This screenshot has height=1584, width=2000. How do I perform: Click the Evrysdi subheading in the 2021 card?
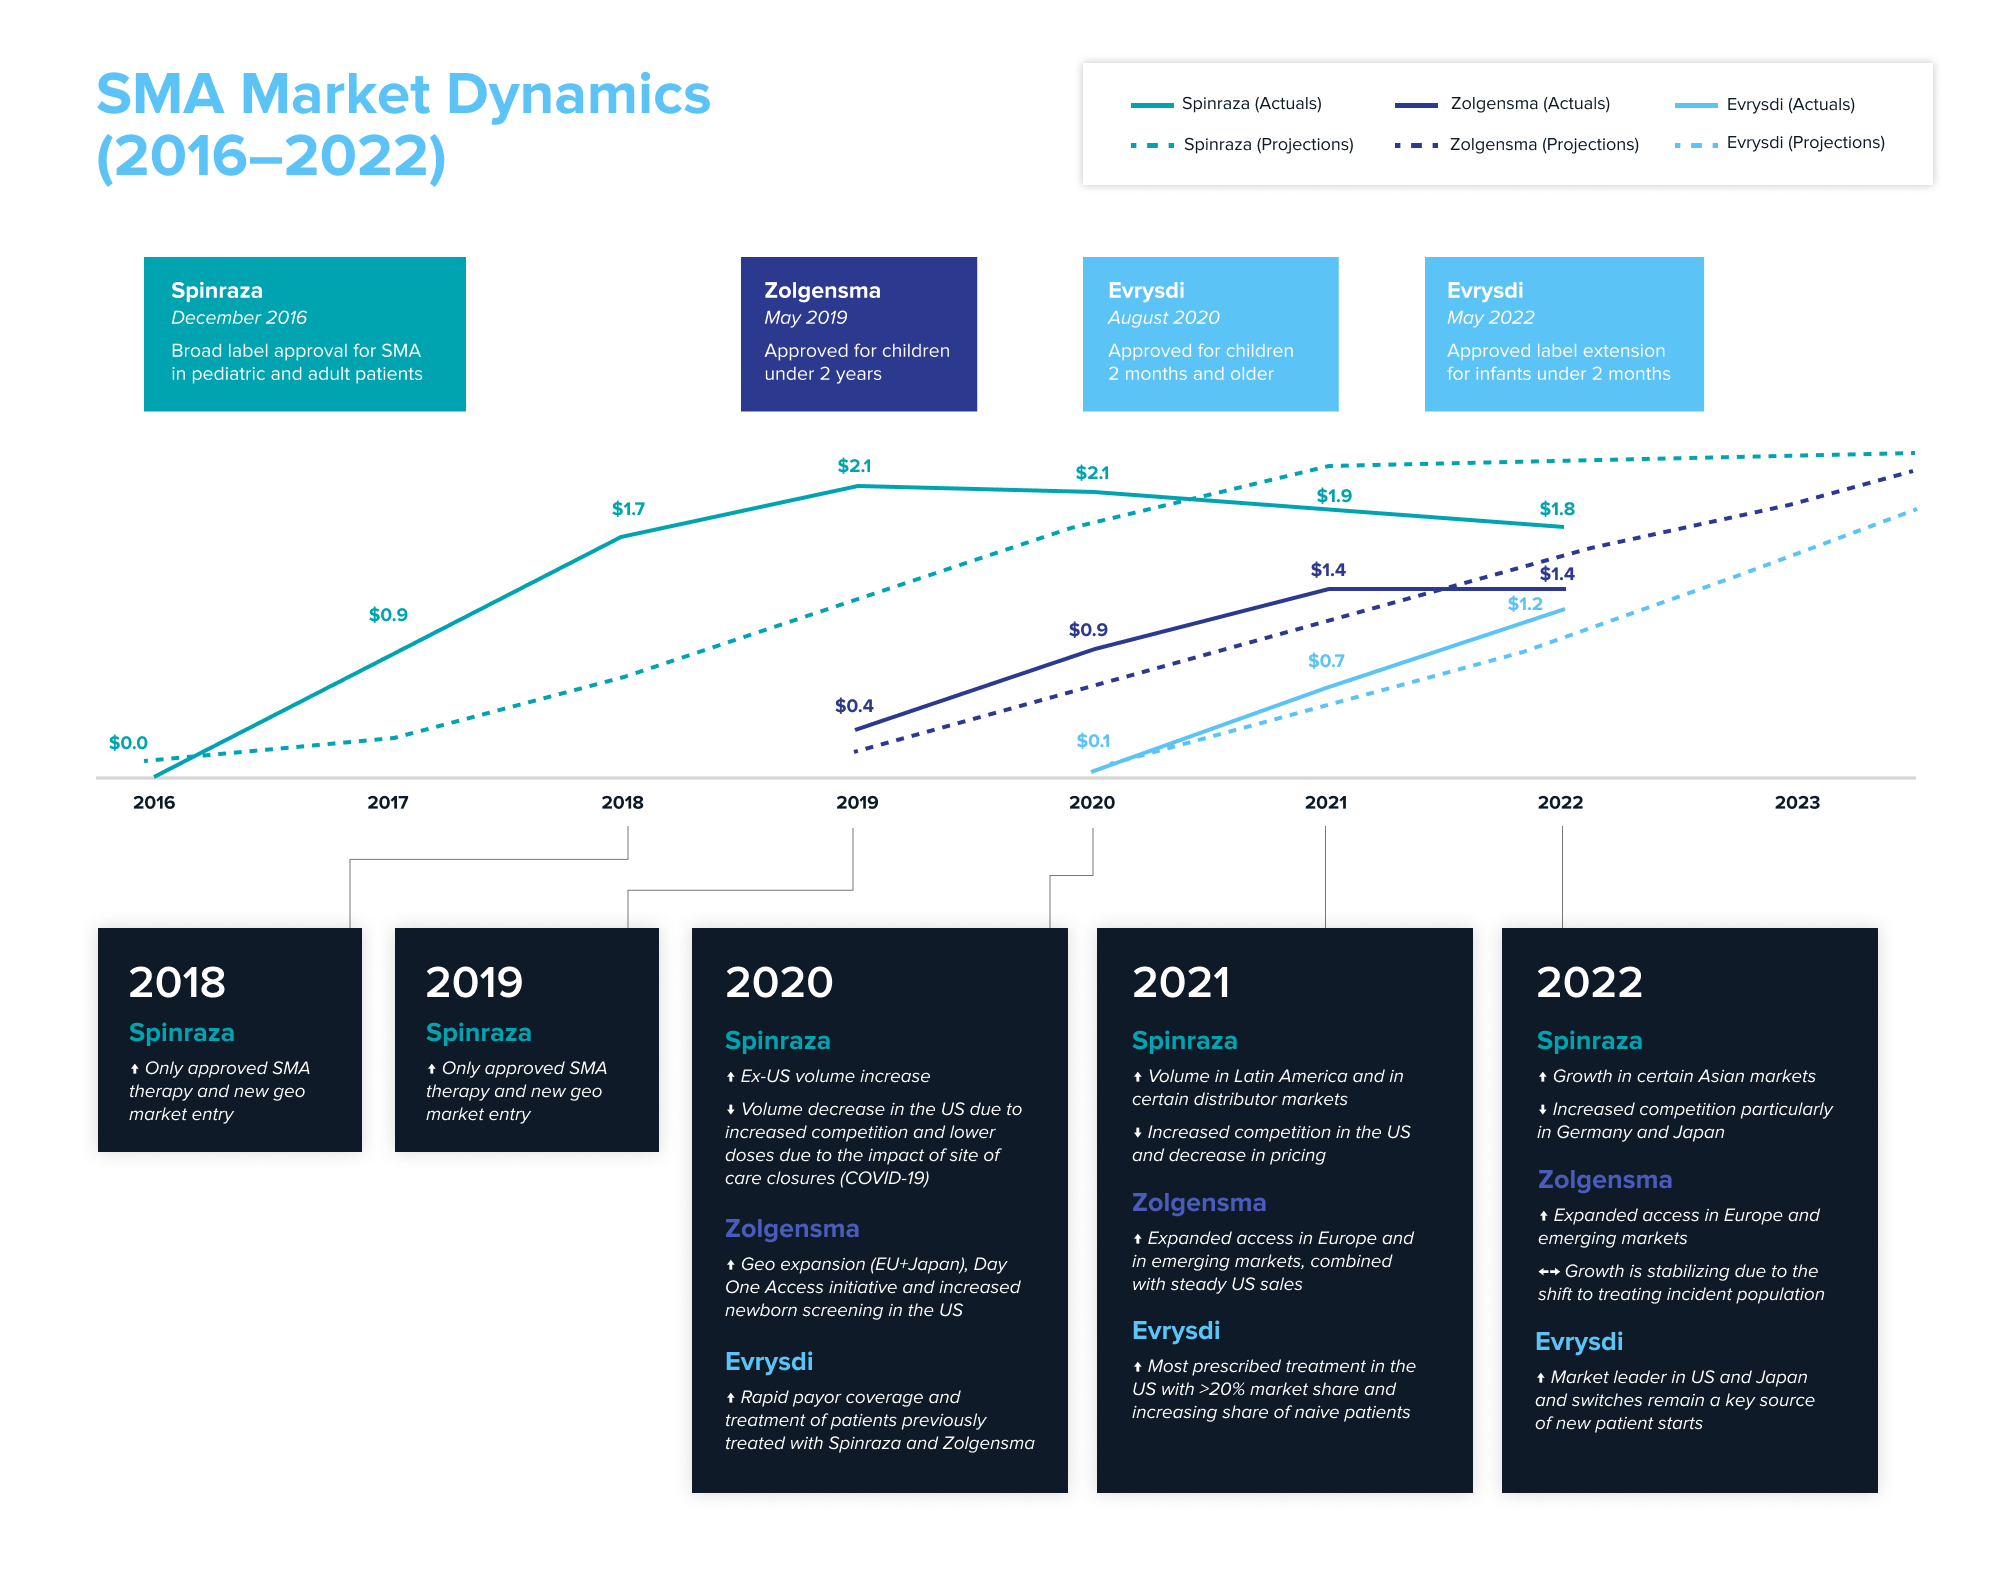pyautogui.click(x=1176, y=1331)
